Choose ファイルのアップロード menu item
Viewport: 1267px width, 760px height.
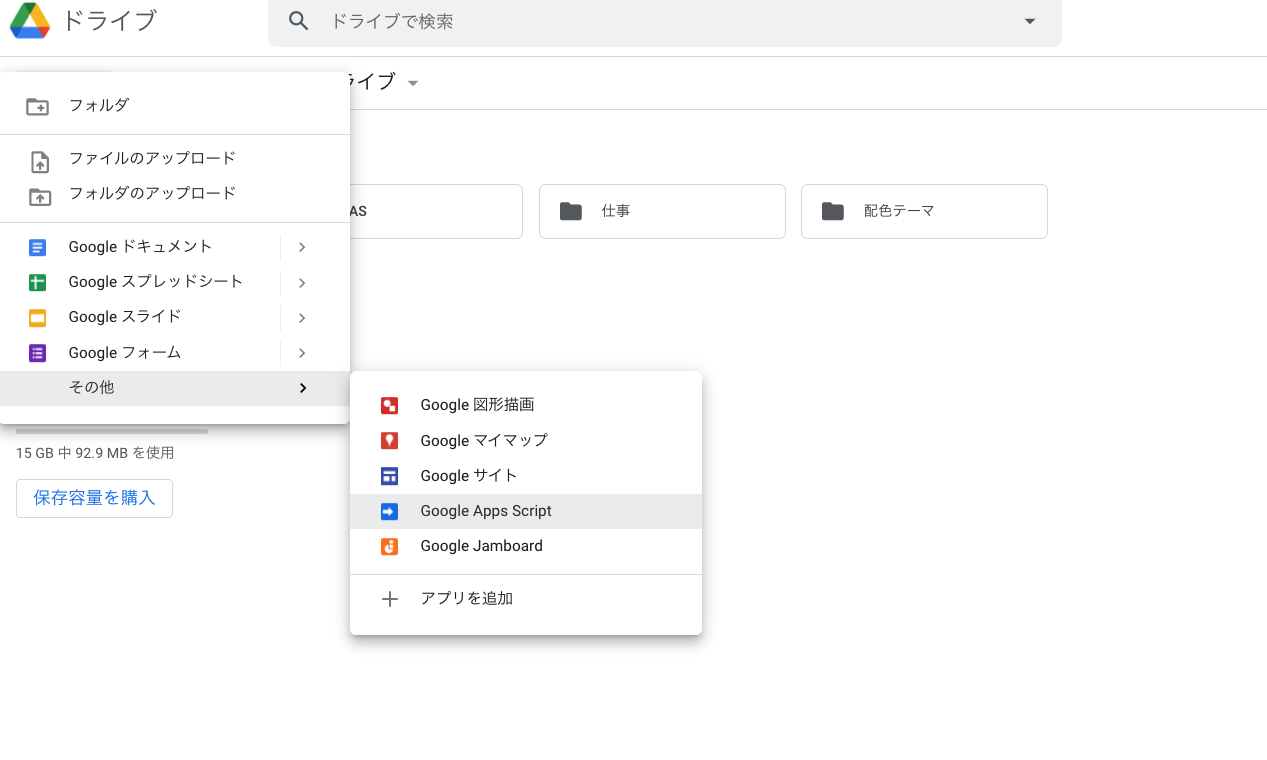point(175,159)
